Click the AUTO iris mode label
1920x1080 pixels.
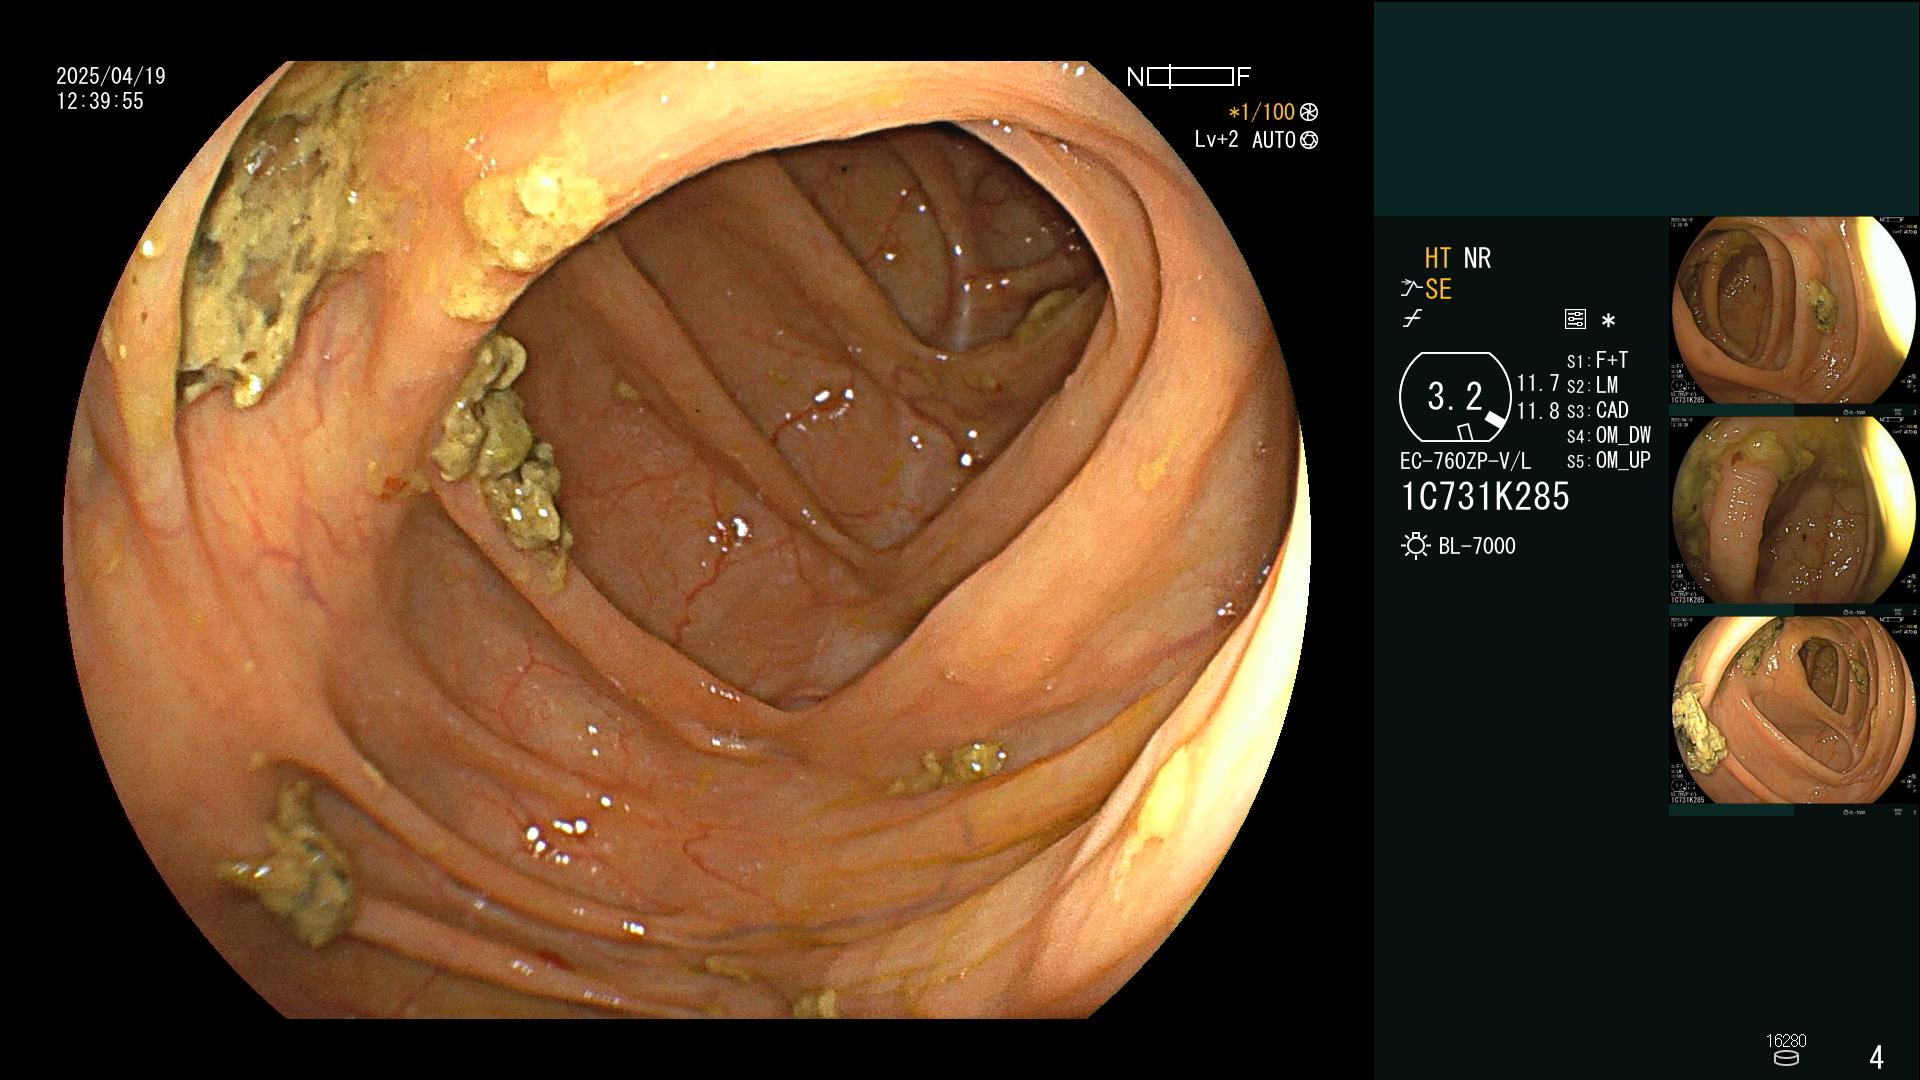click(x=1274, y=140)
